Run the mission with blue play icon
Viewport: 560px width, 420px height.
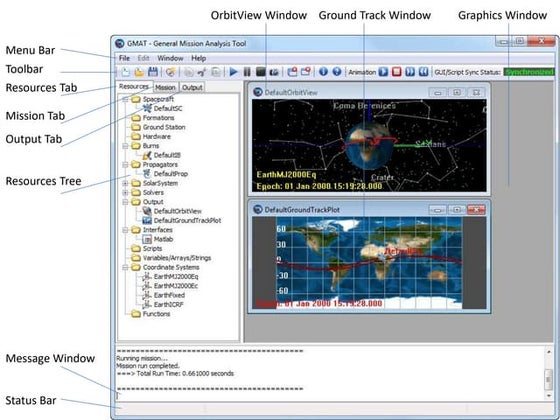[x=233, y=72]
